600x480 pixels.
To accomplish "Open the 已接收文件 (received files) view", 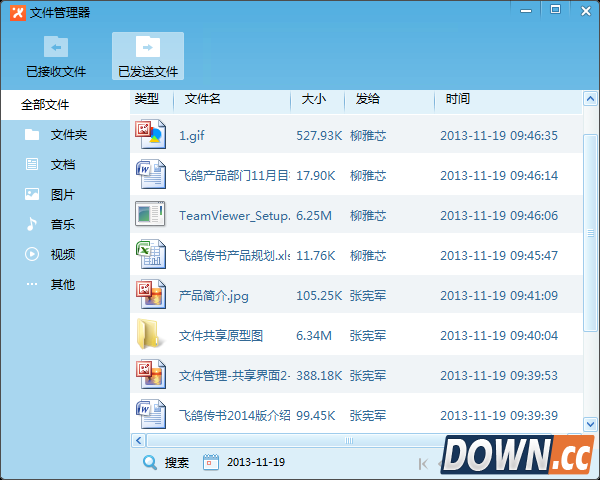I will click(x=56, y=57).
